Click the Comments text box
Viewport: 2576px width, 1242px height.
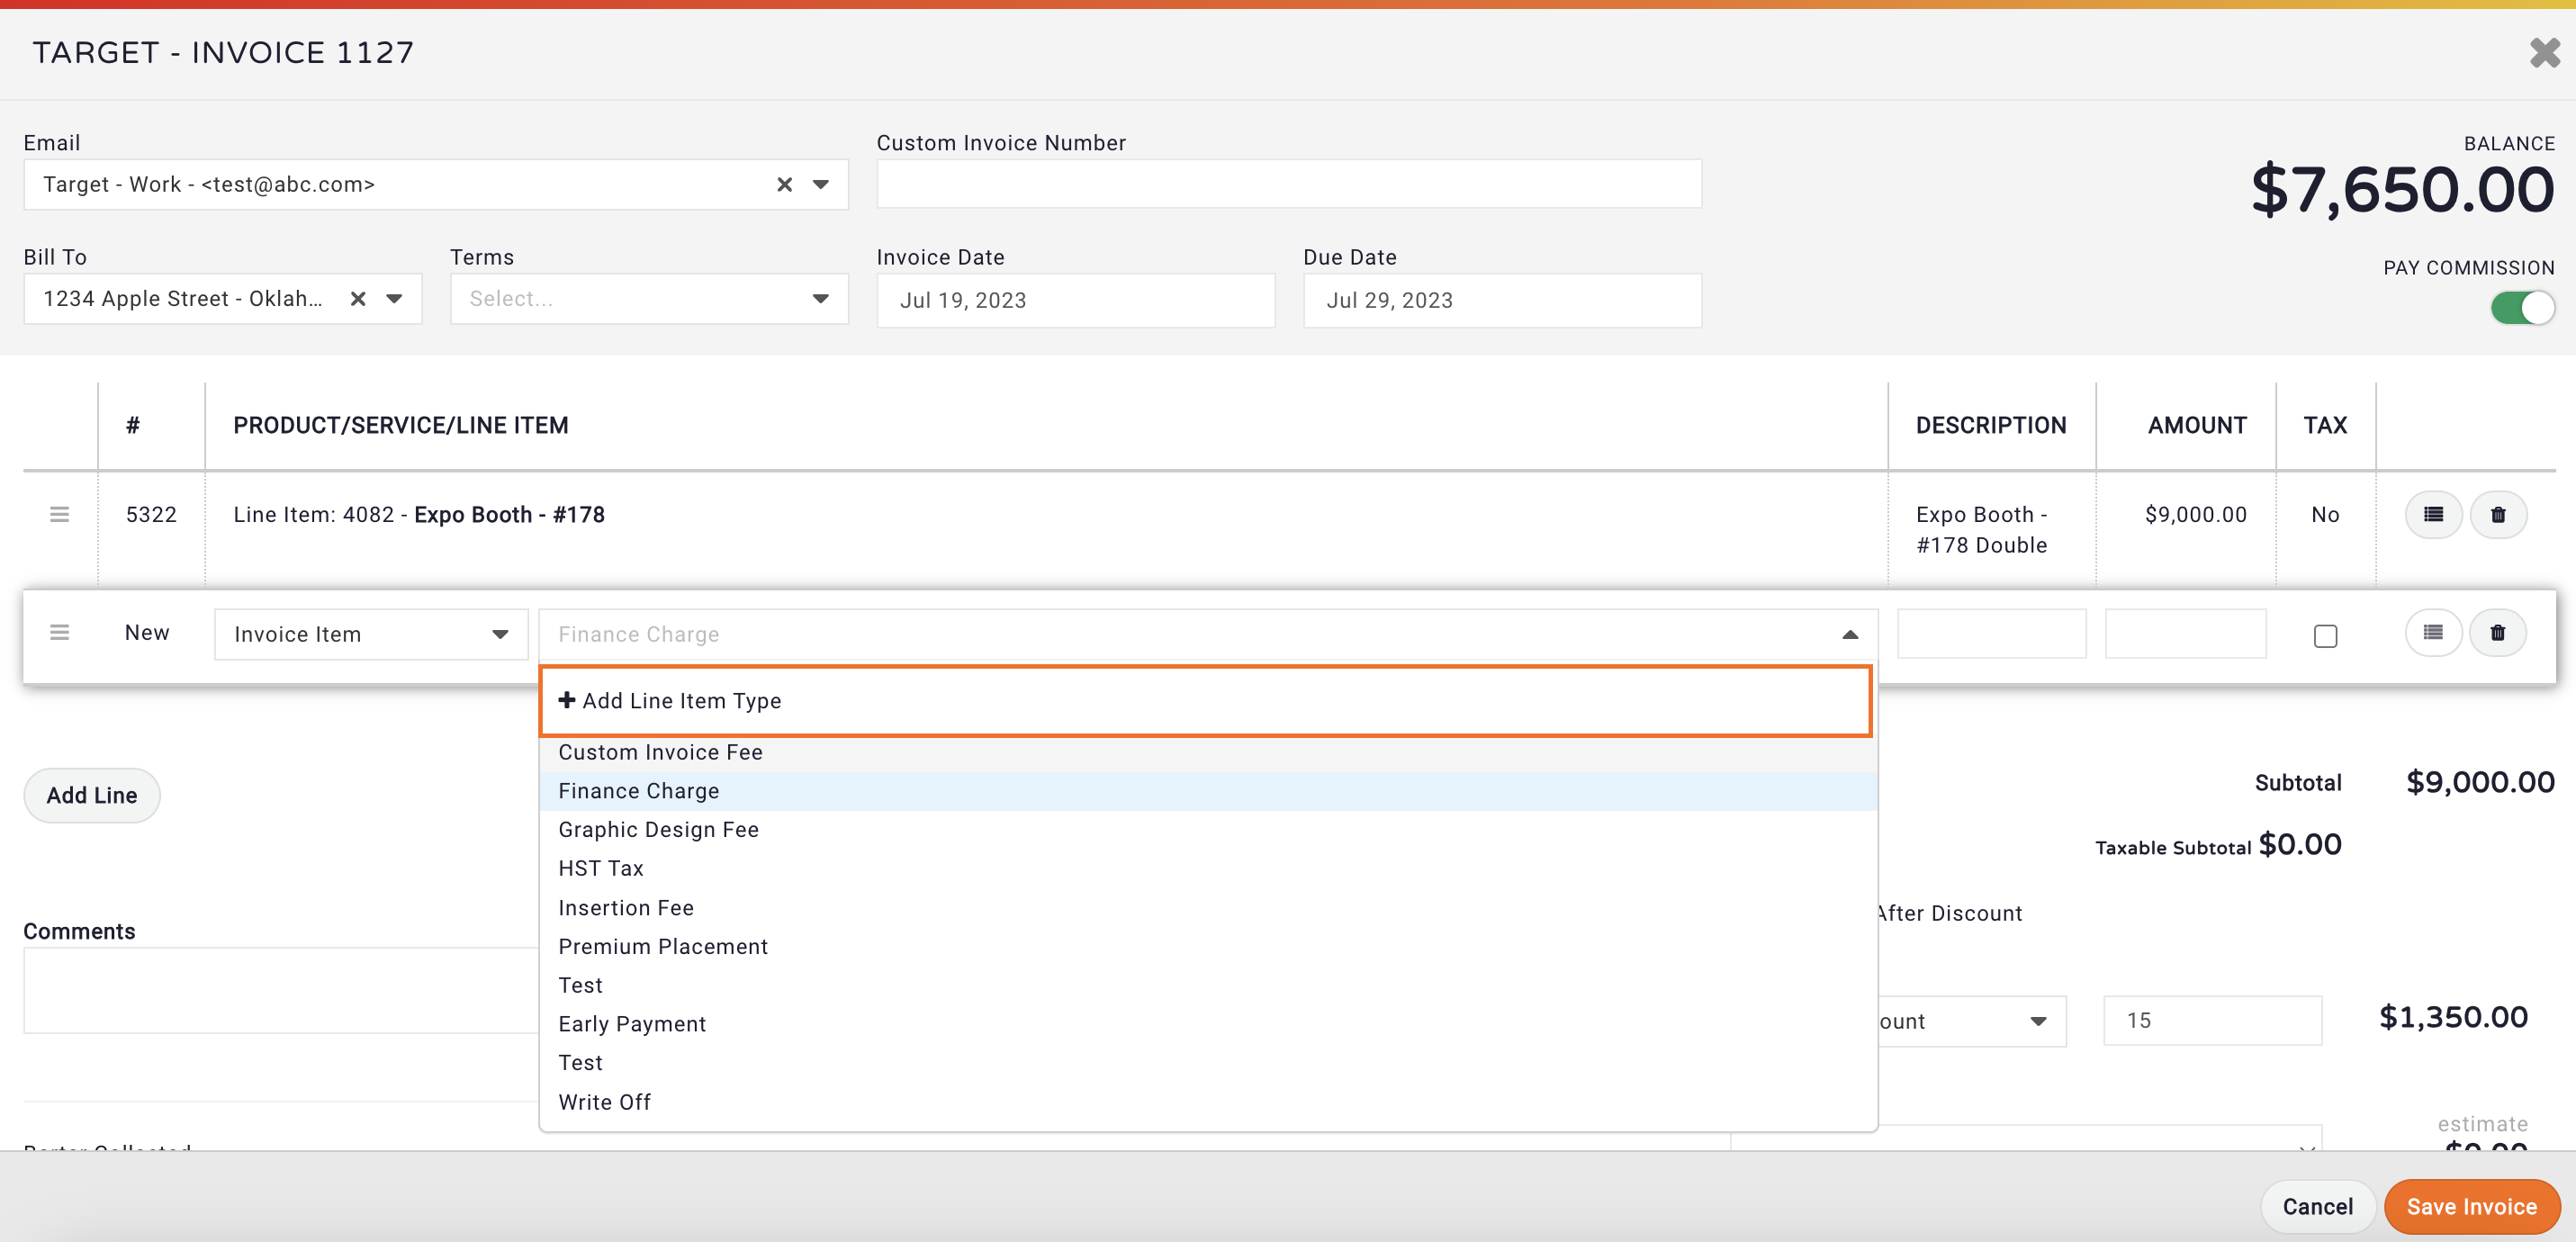tap(281, 990)
